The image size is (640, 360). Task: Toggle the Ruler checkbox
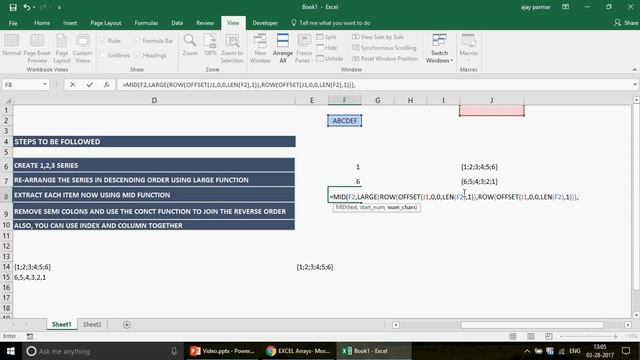click(x=103, y=41)
